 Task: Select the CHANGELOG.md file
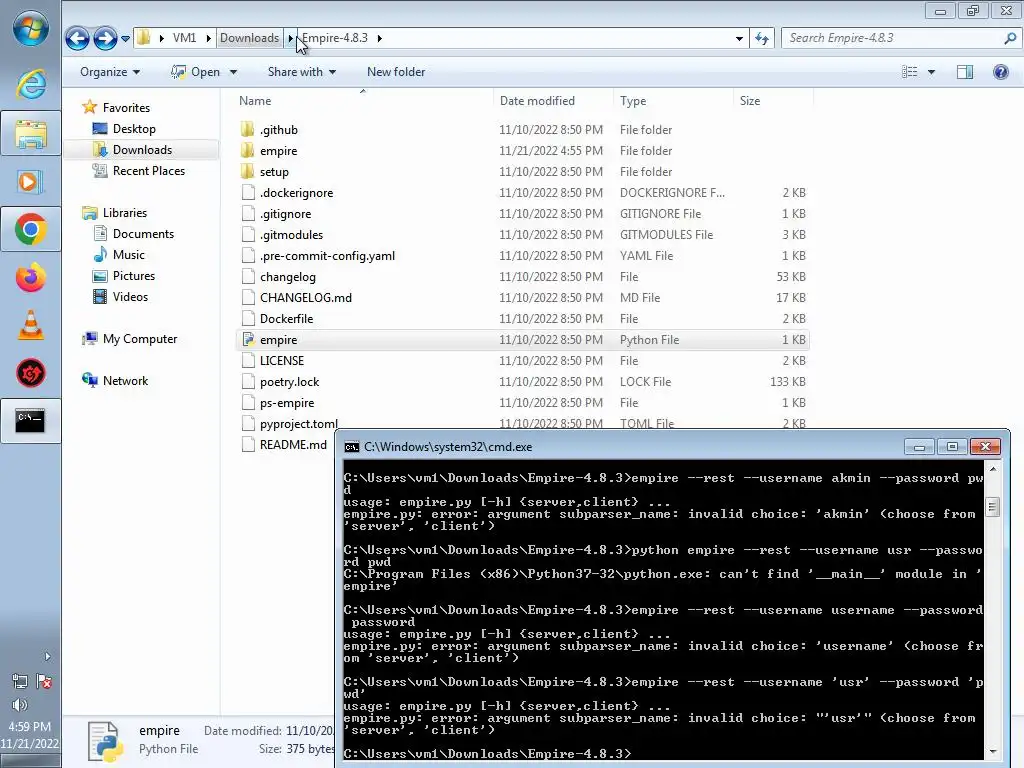click(306, 298)
